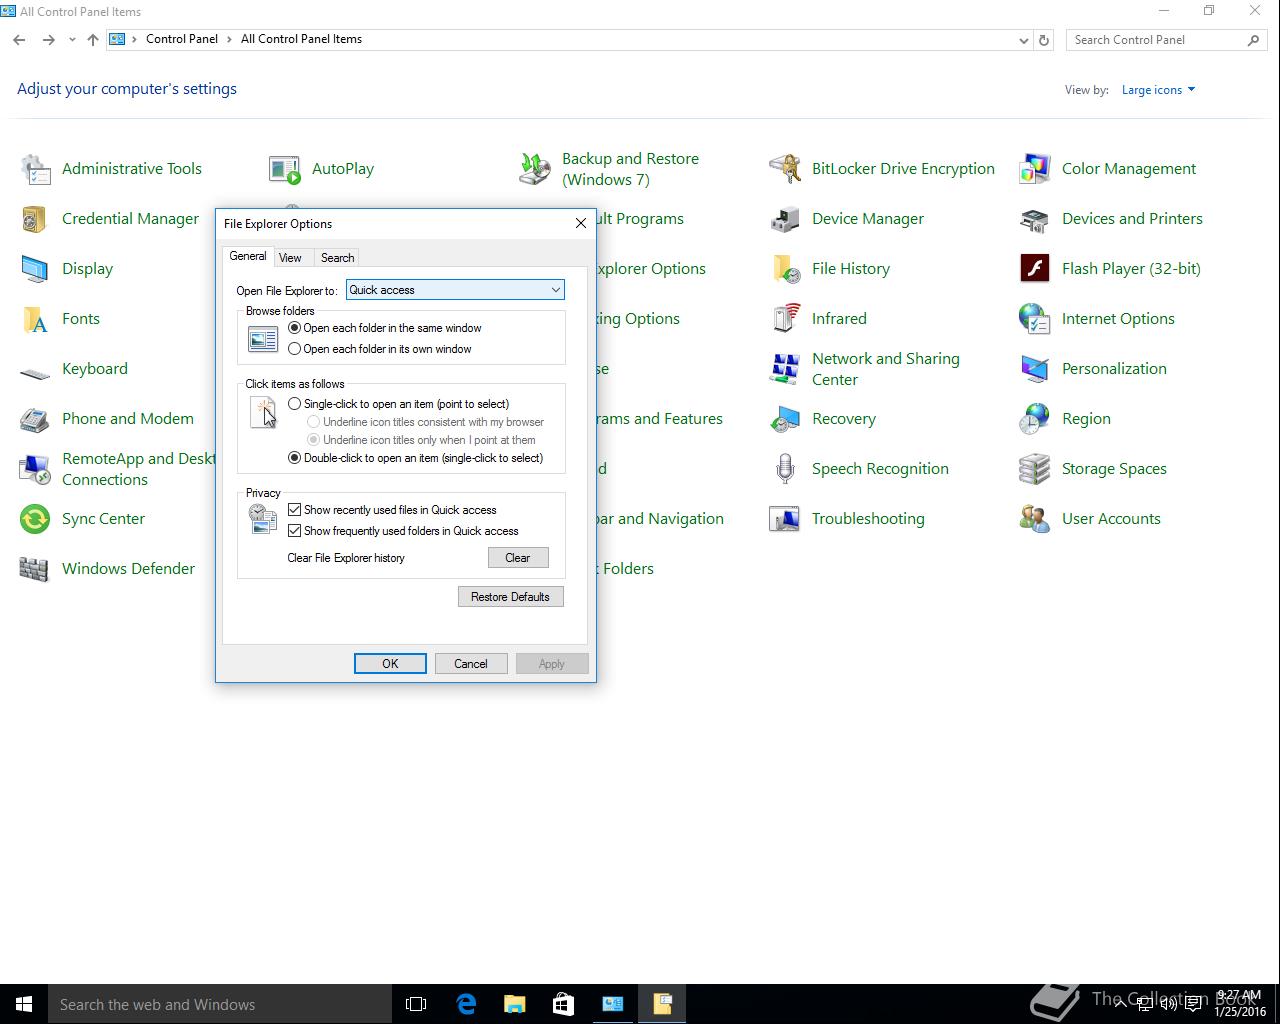
Task: Click the Back navigation arrow
Action: coord(19,40)
